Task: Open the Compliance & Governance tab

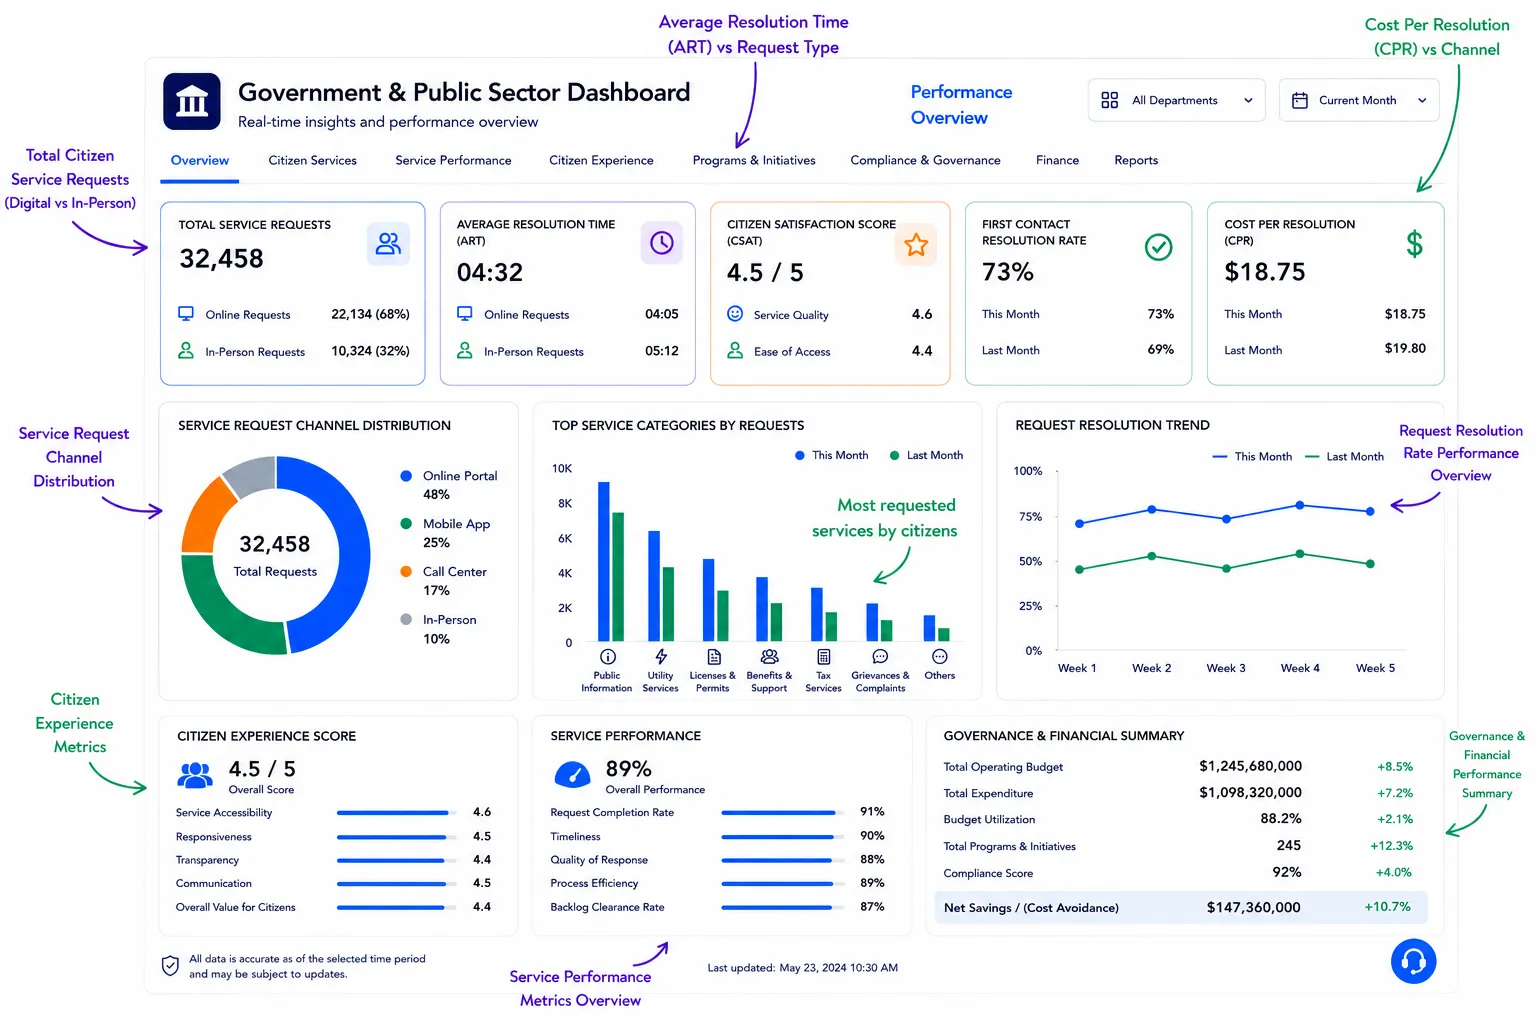Action: click(925, 160)
